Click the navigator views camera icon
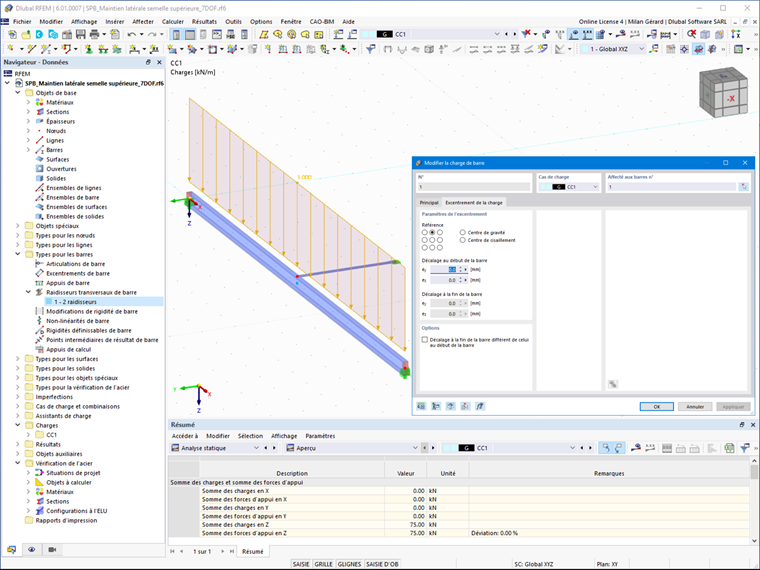The image size is (760, 570). [x=52, y=549]
